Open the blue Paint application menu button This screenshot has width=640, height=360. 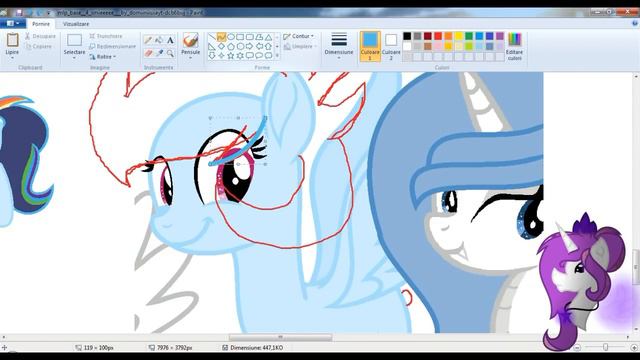point(13,24)
